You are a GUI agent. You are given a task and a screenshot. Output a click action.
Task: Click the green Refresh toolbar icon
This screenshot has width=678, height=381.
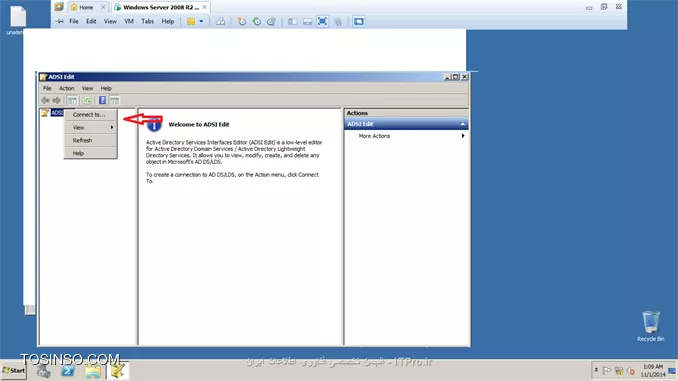point(87,100)
